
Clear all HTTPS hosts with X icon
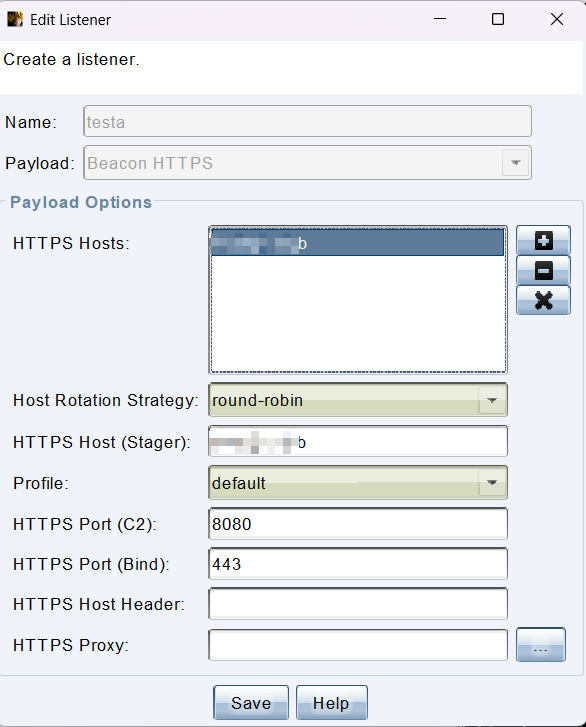(x=543, y=300)
